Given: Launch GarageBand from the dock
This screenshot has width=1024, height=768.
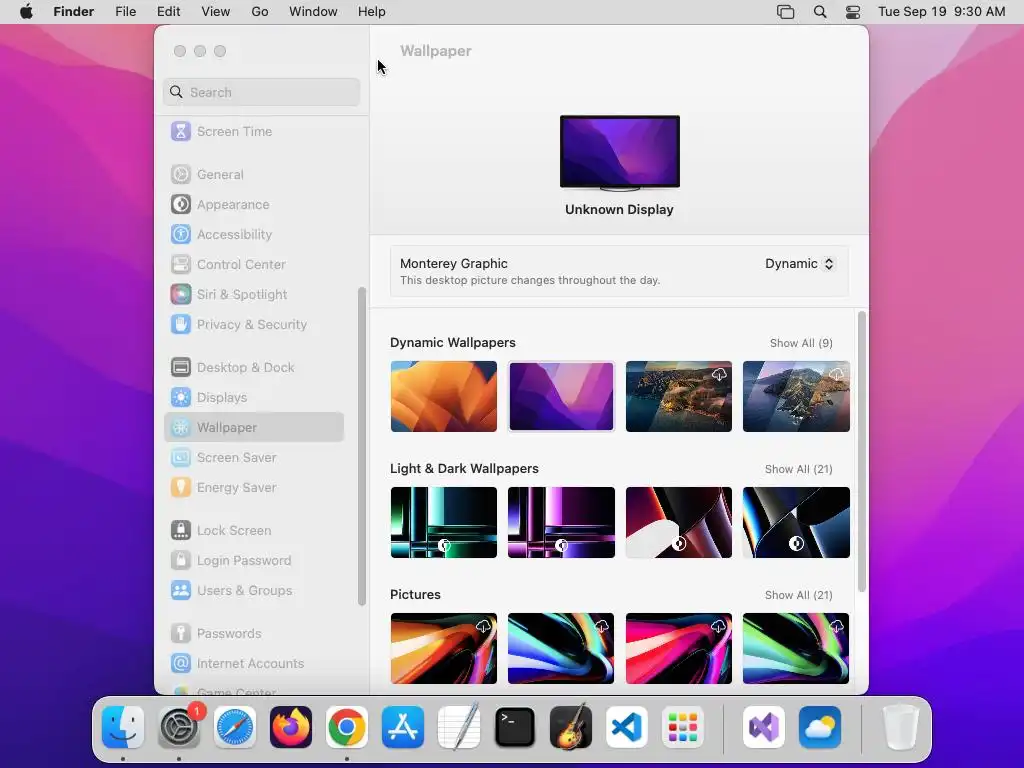Looking at the screenshot, I should tap(571, 727).
